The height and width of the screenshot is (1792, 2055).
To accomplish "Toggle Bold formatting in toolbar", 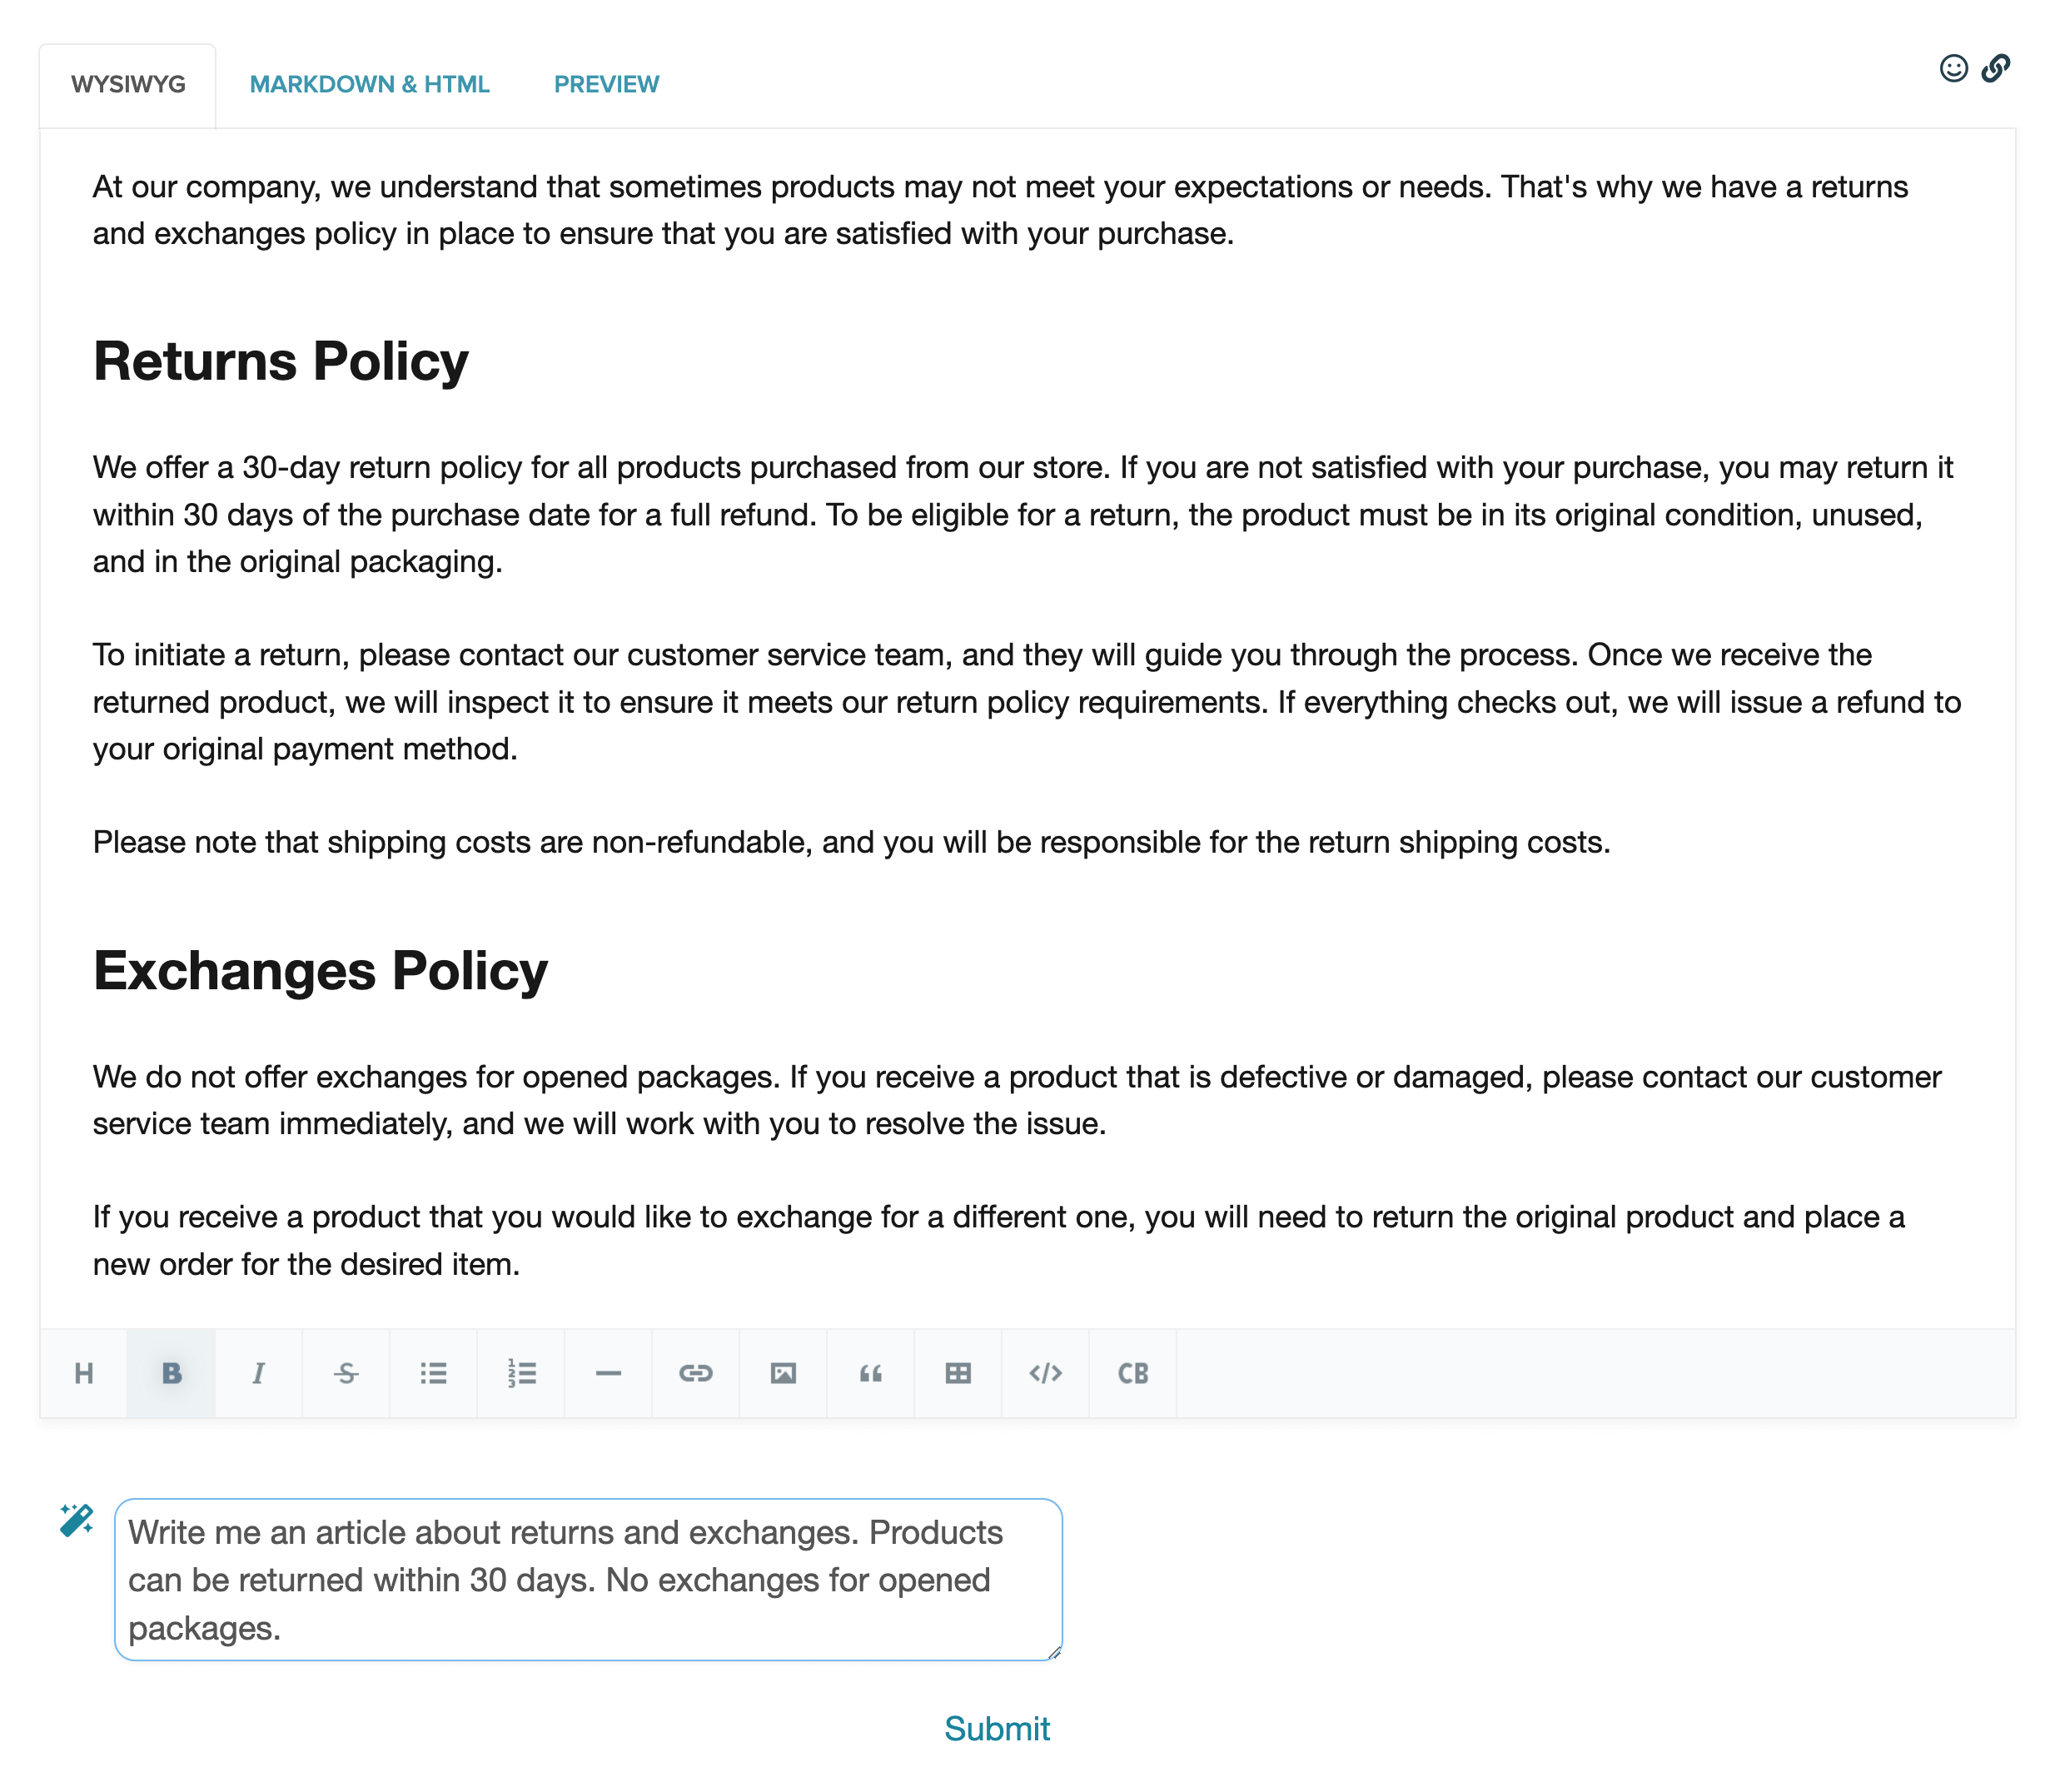I will pos(171,1373).
